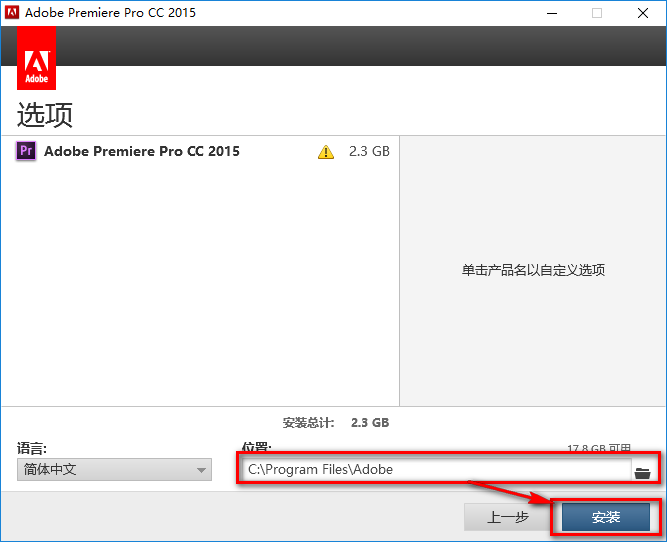Click the disabled maximize window button

coord(597,13)
